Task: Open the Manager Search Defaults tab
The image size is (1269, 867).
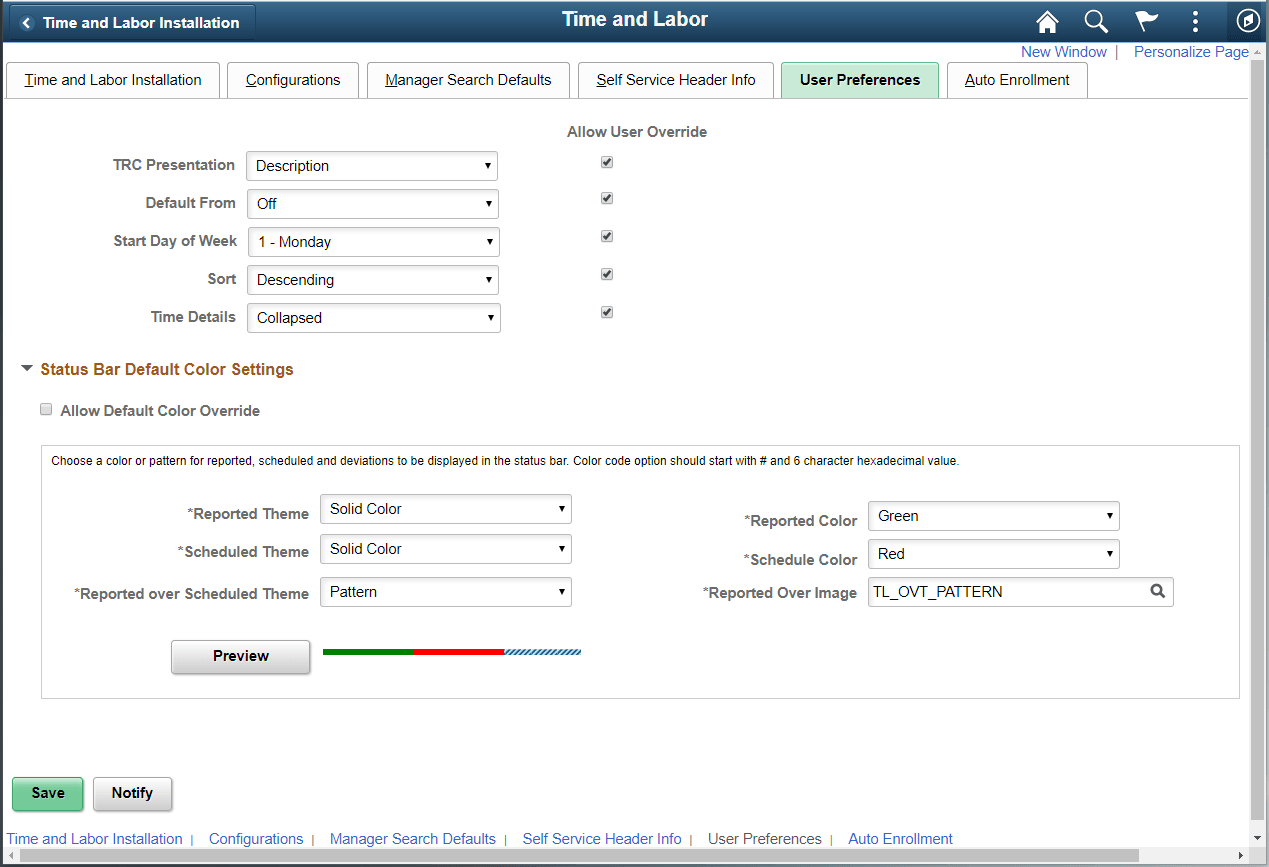Action: click(x=467, y=80)
